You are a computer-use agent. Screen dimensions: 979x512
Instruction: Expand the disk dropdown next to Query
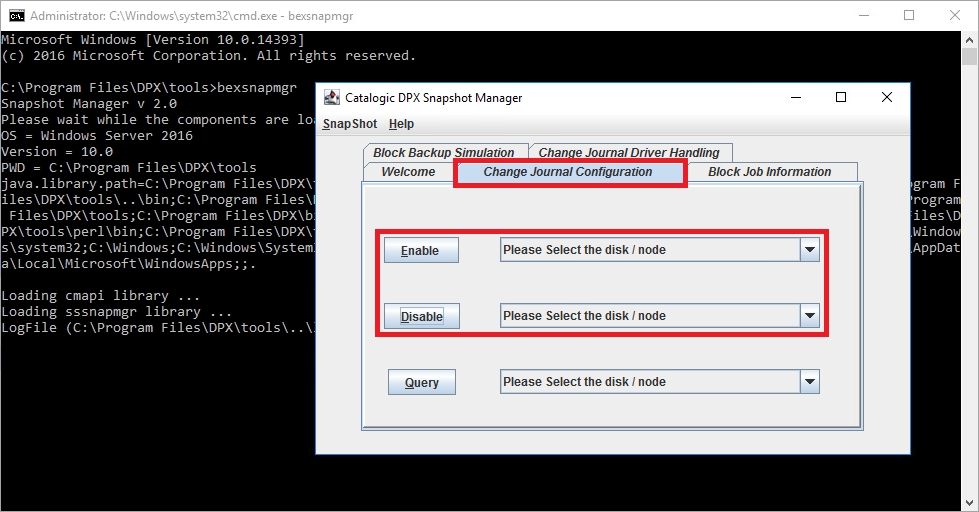[809, 382]
